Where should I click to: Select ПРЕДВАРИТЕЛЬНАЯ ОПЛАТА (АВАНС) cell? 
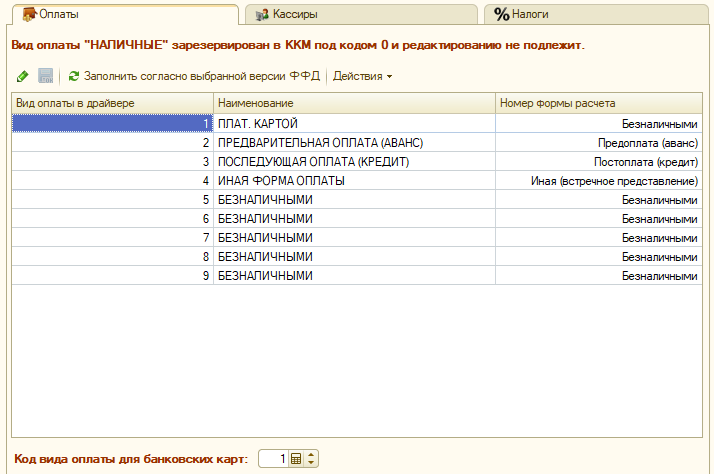(x=354, y=143)
